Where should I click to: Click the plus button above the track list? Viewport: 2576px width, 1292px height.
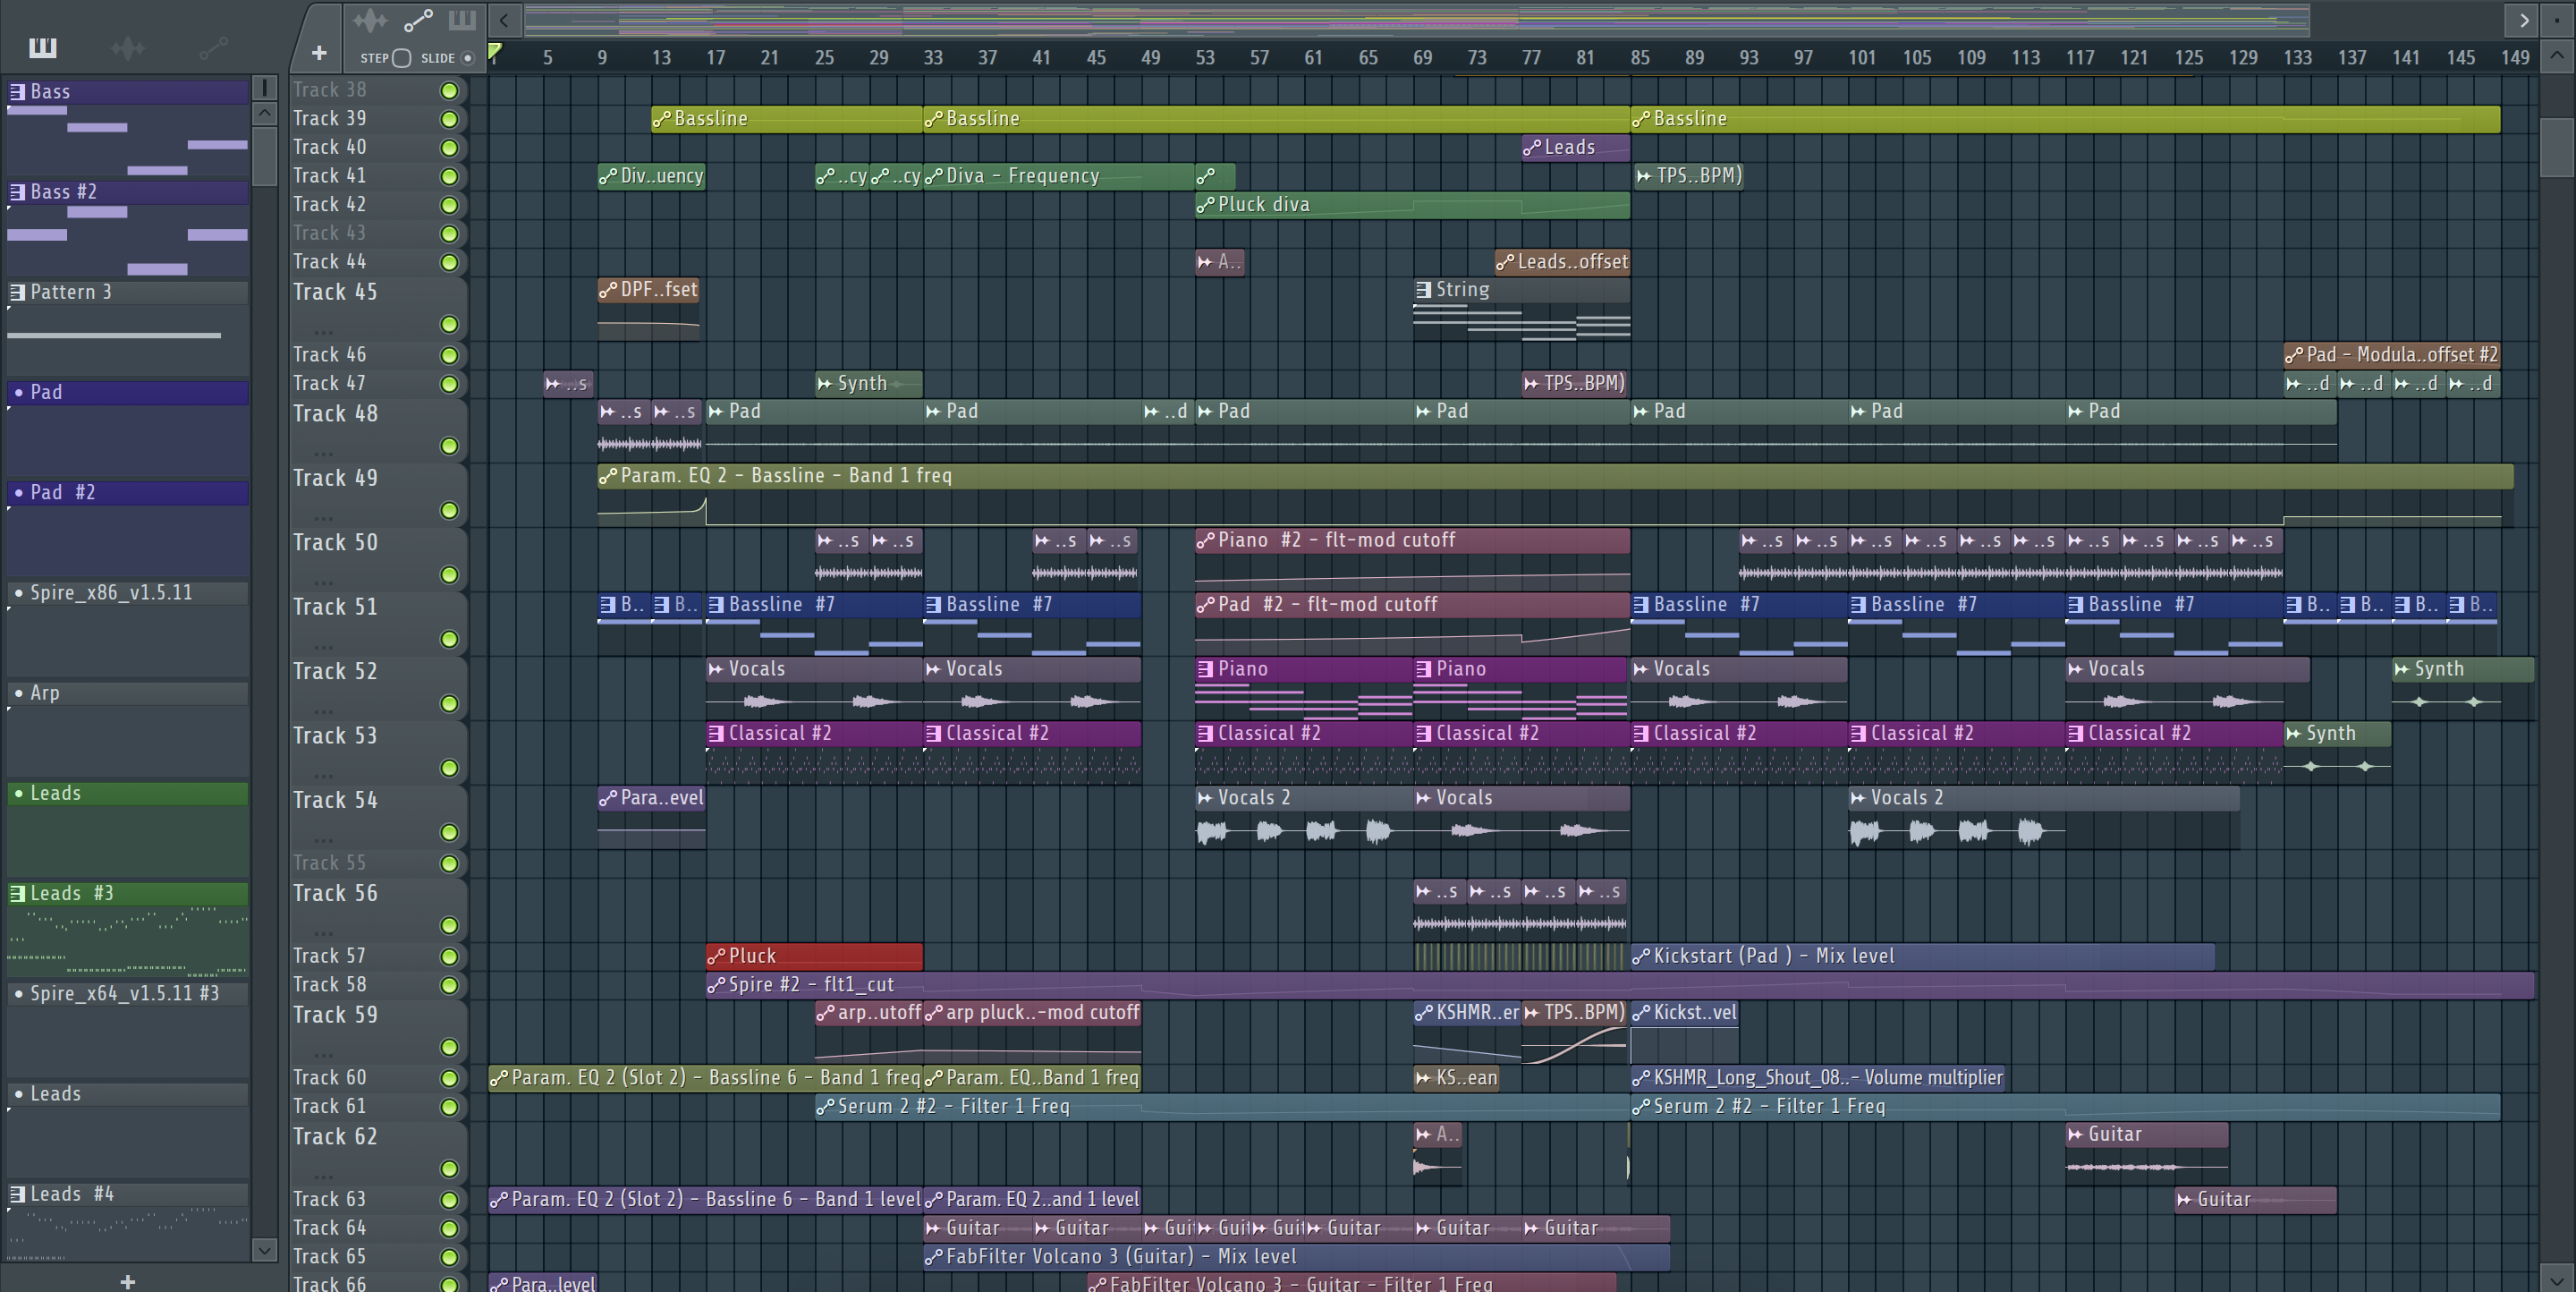(319, 53)
